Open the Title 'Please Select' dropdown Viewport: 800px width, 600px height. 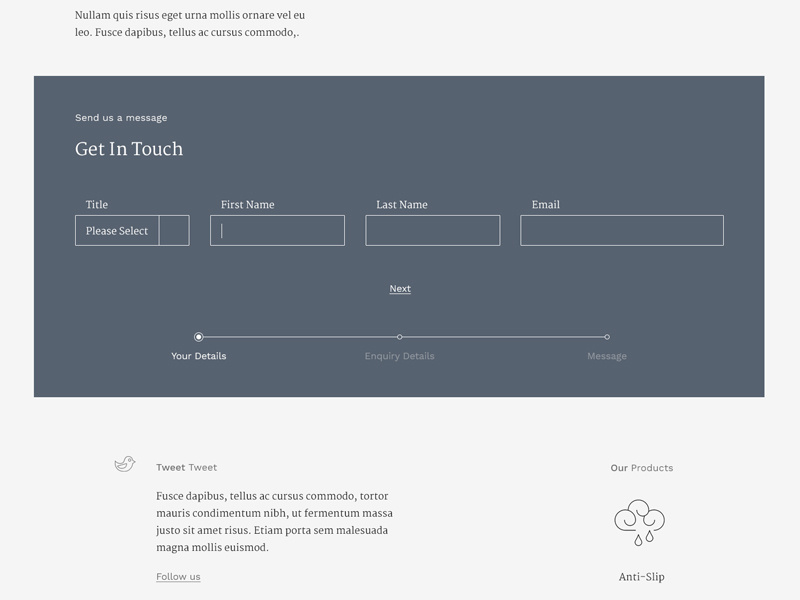[118, 231]
